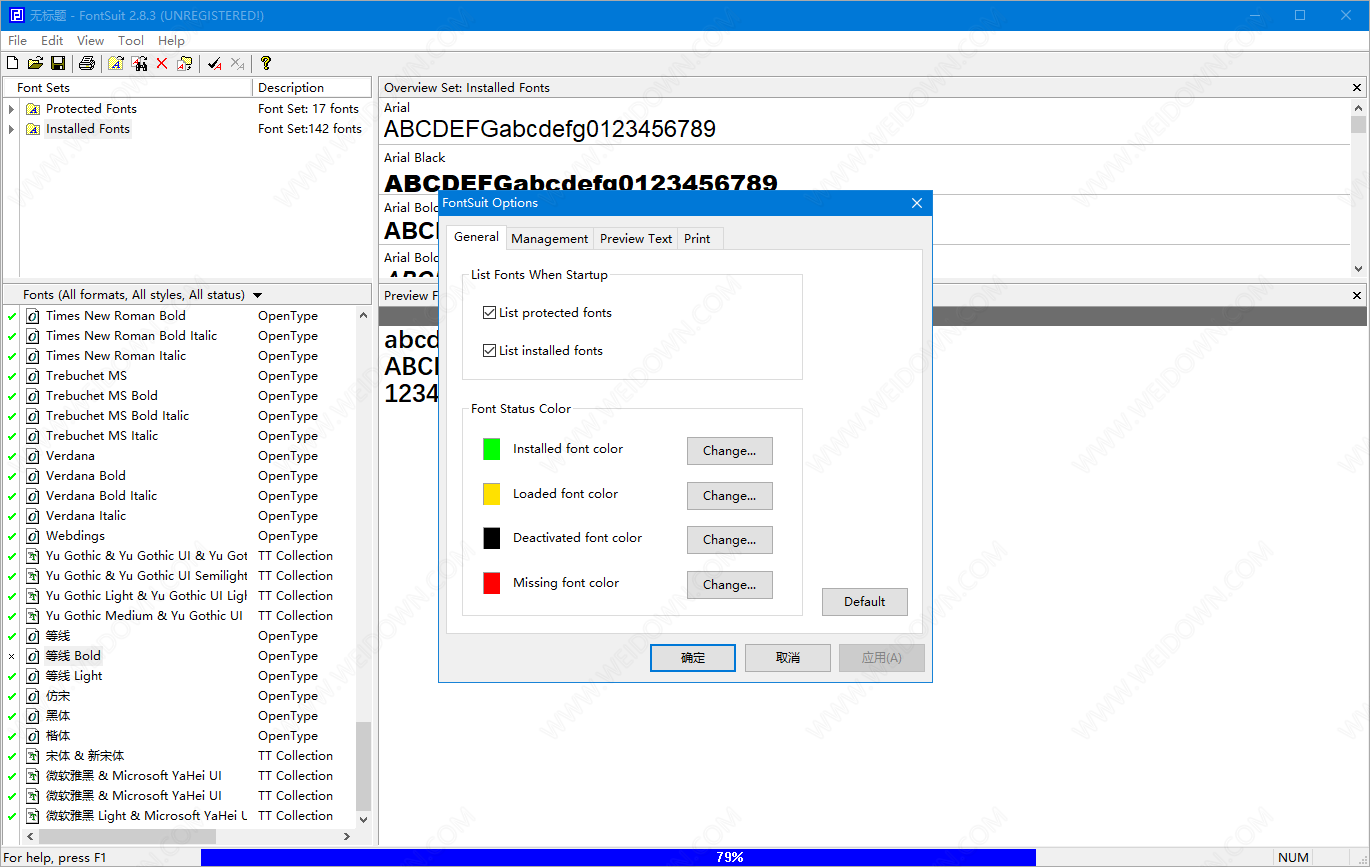Click the New document toolbar icon
The width and height of the screenshot is (1370, 867).
point(13,64)
